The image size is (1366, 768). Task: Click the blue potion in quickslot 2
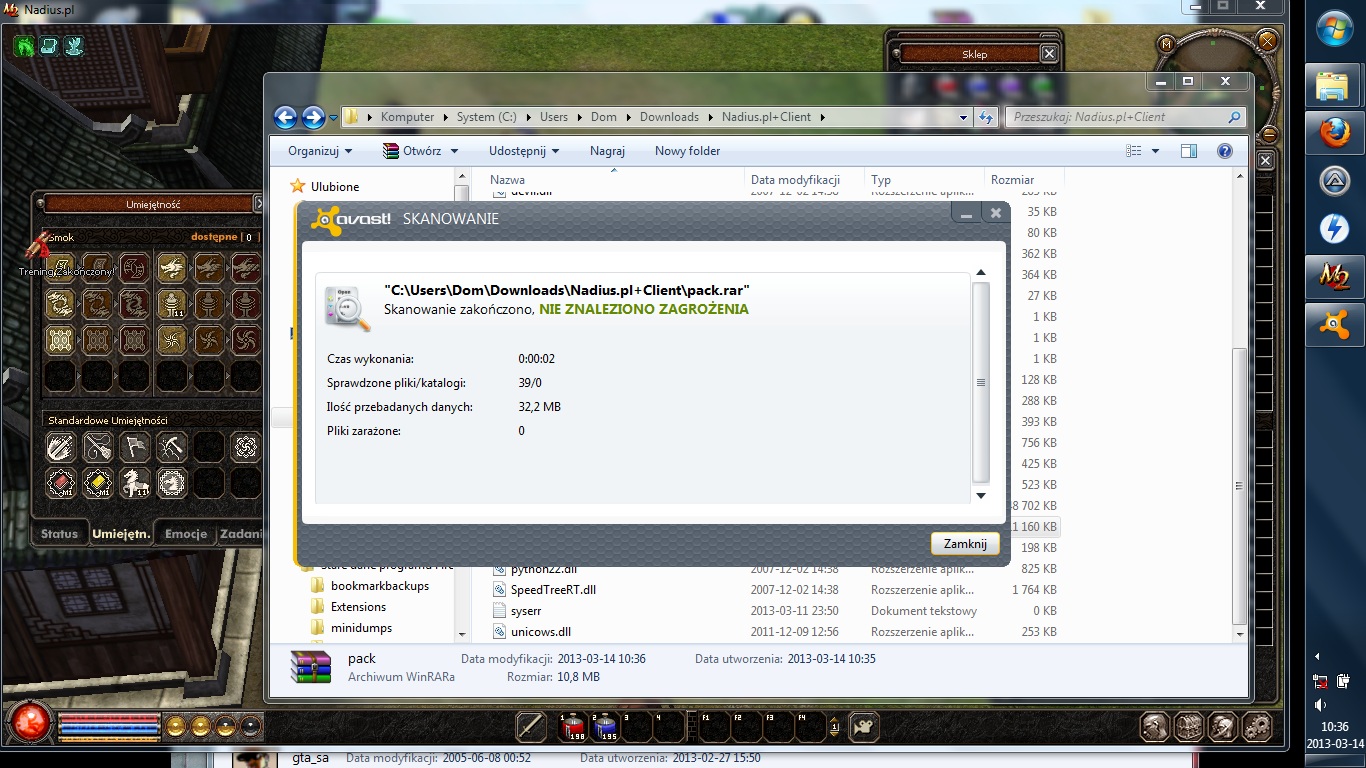(x=605, y=727)
